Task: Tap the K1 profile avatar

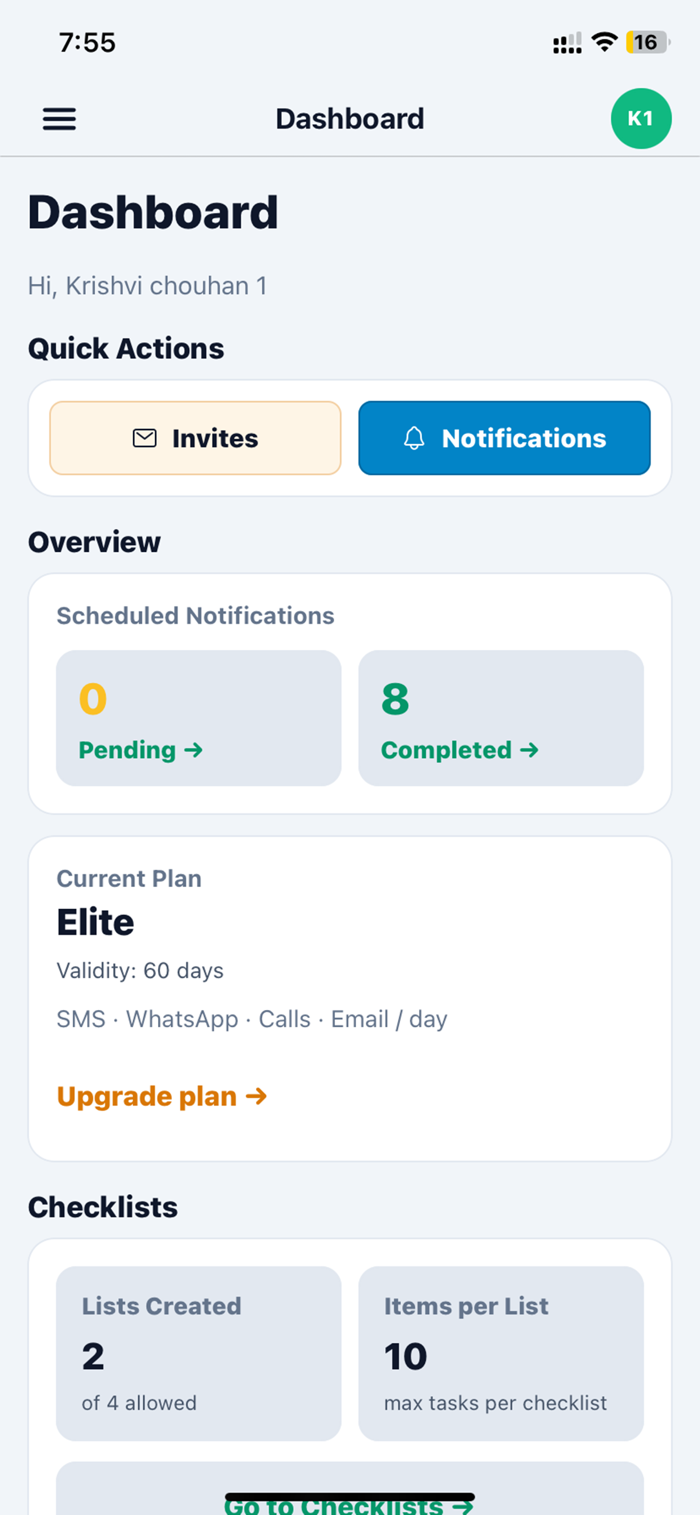Action: (x=641, y=119)
